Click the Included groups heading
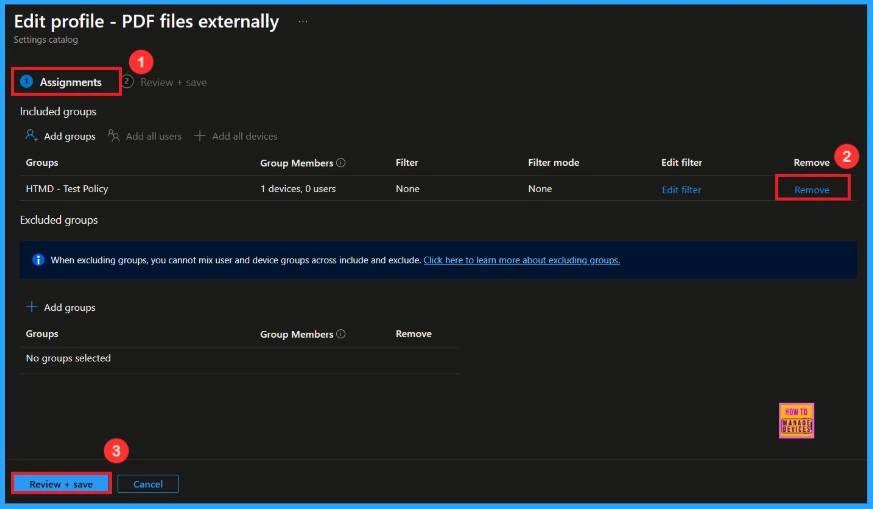This screenshot has height=509, width=873. click(x=58, y=111)
